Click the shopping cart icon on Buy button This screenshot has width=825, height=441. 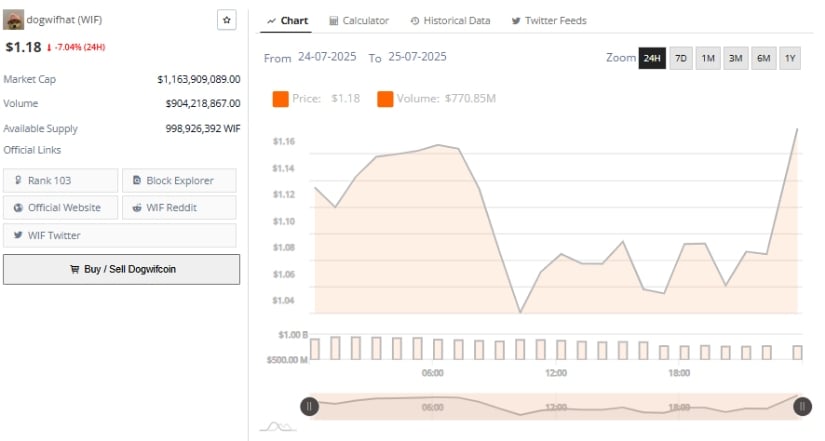point(75,269)
